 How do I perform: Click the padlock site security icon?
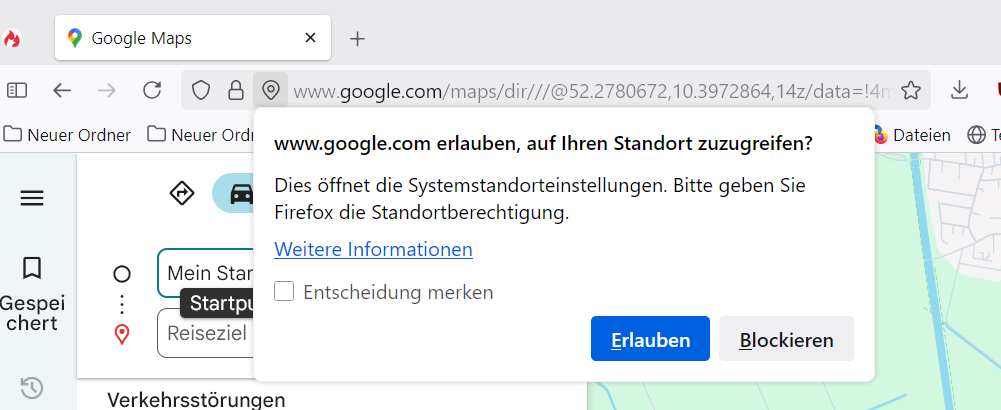(236, 91)
